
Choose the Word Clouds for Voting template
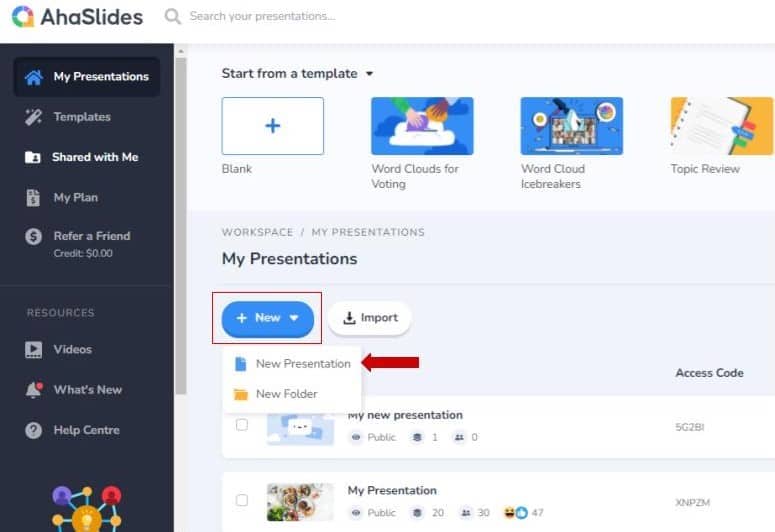click(422, 126)
